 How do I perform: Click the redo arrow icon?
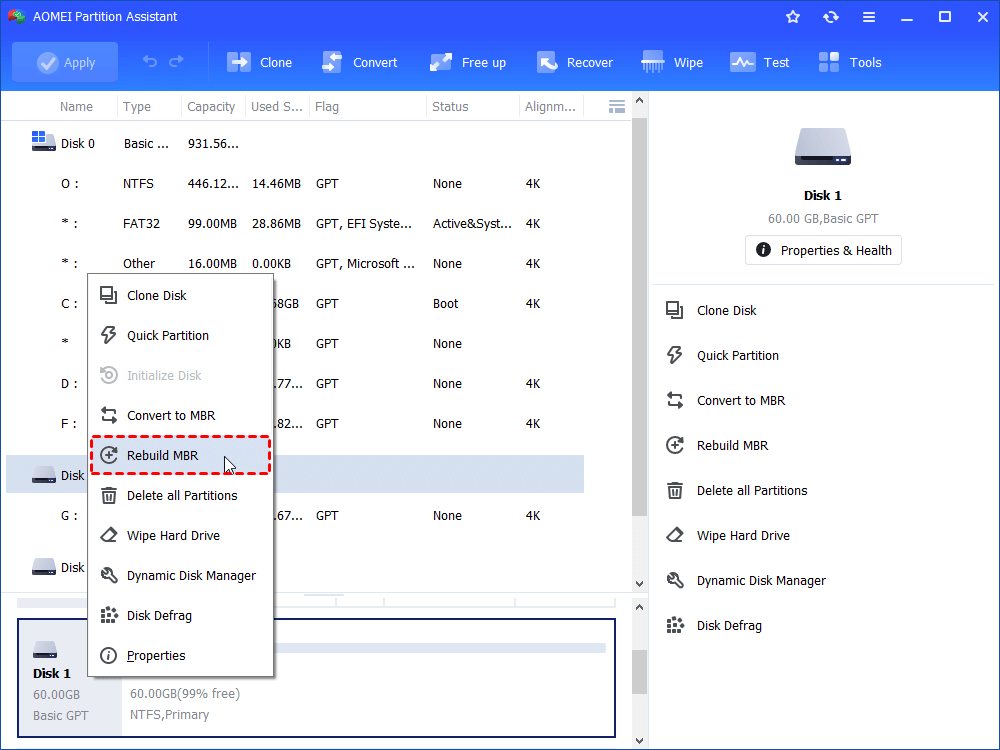pos(177,62)
